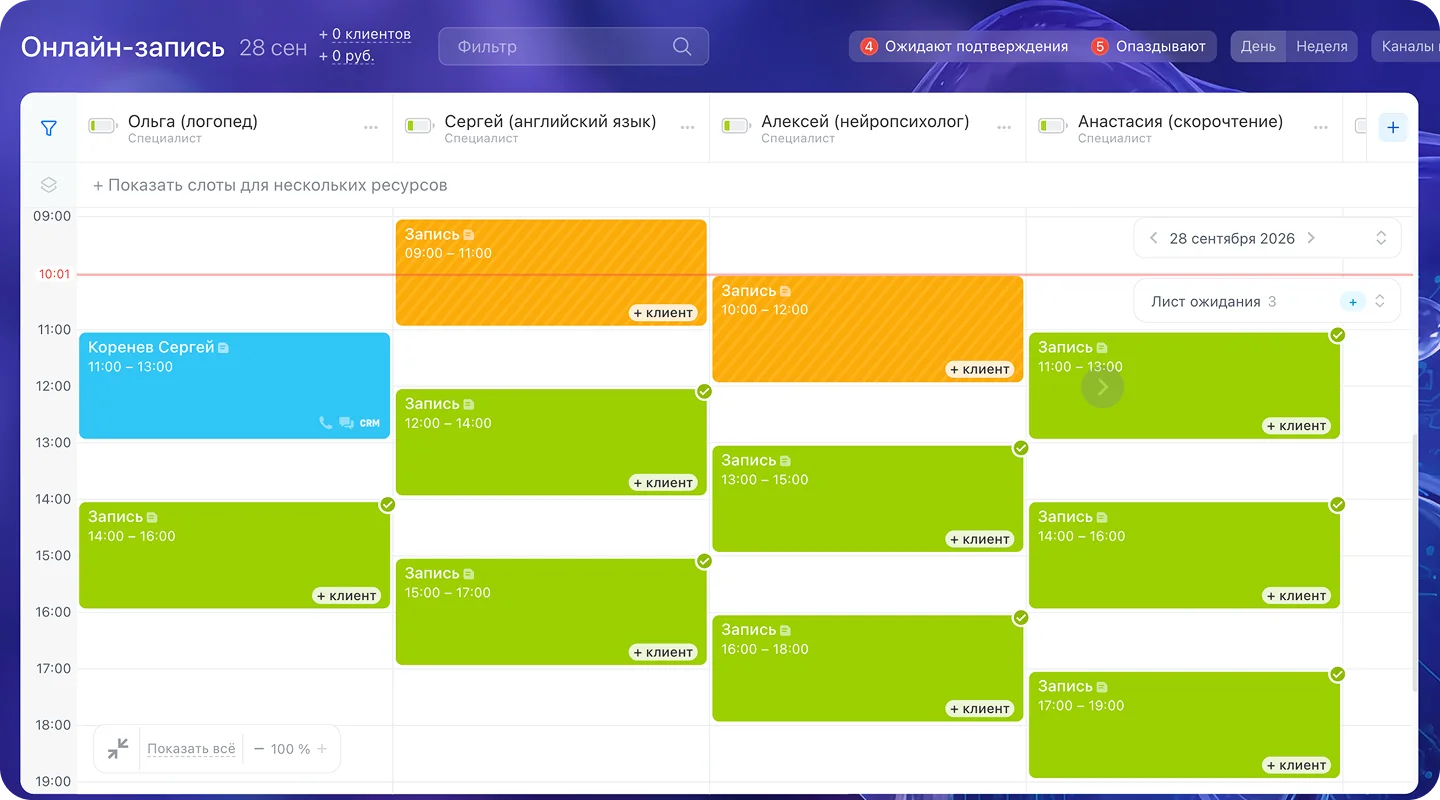Click the Показать всё link
The width and height of the screenshot is (1440, 800).
(x=191, y=749)
